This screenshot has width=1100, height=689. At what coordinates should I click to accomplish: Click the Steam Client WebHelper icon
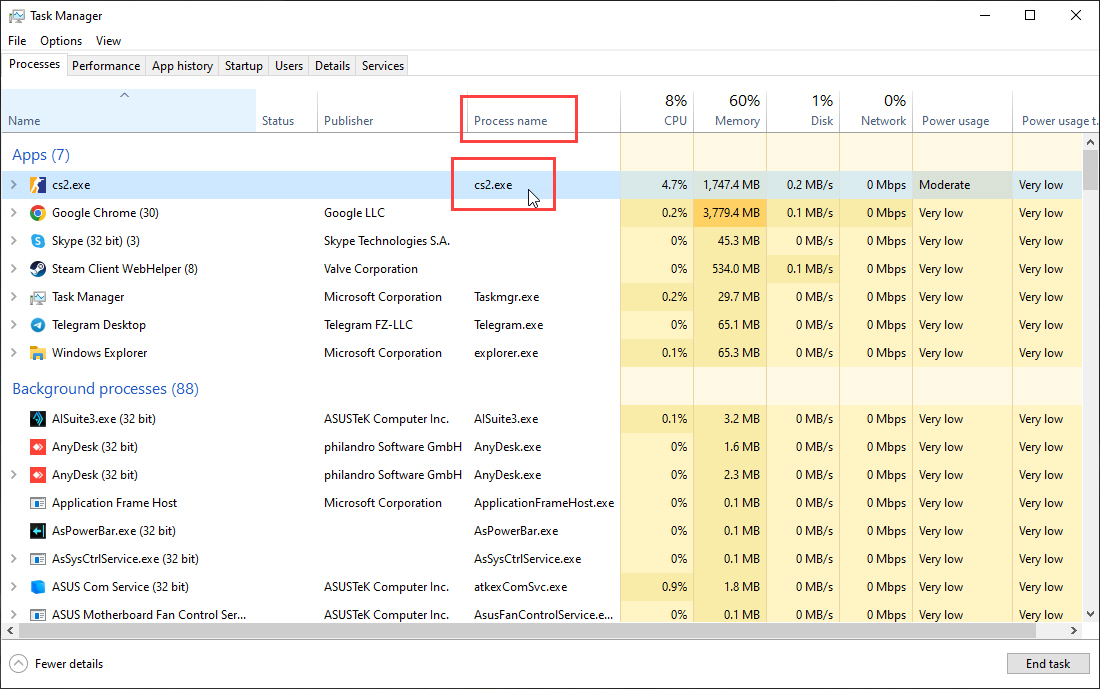[x=38, y=269]
